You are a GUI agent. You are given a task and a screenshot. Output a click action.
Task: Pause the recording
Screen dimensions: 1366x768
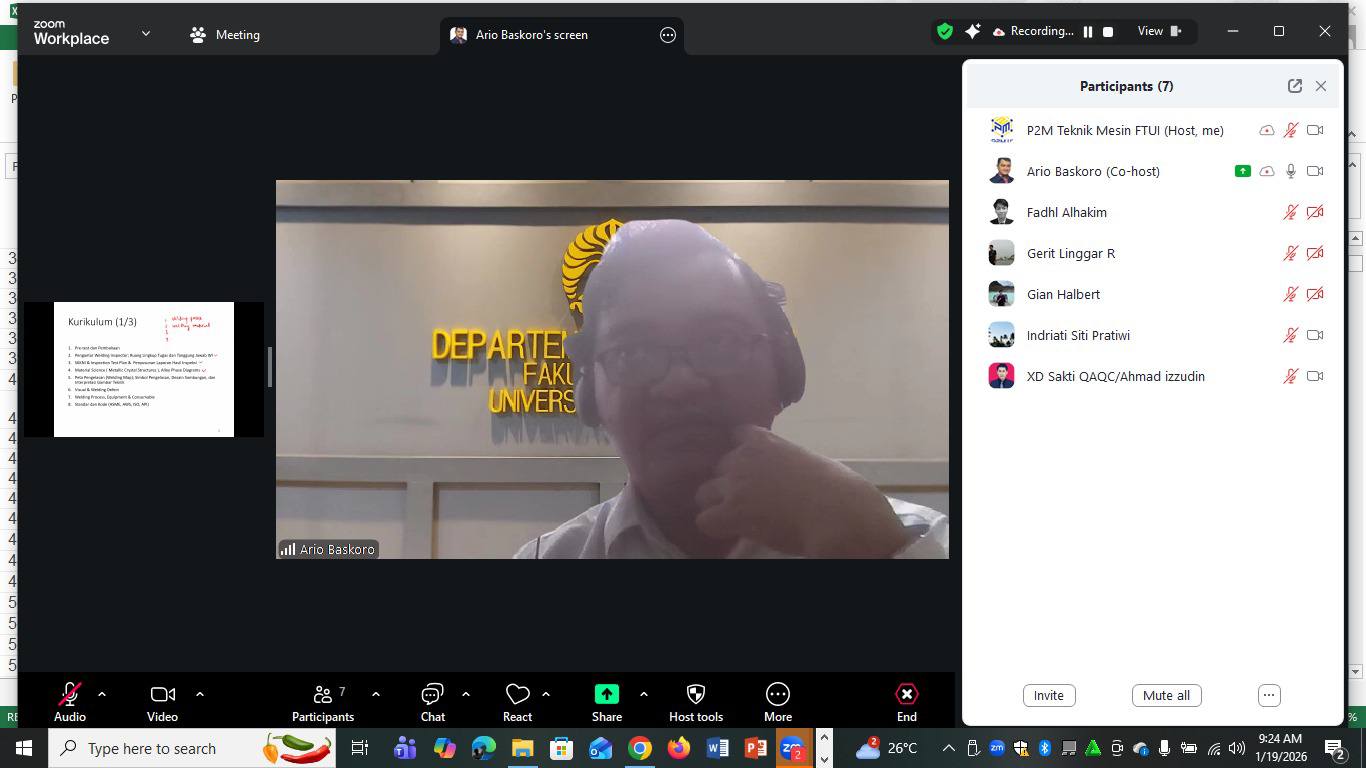[1088, 32]
